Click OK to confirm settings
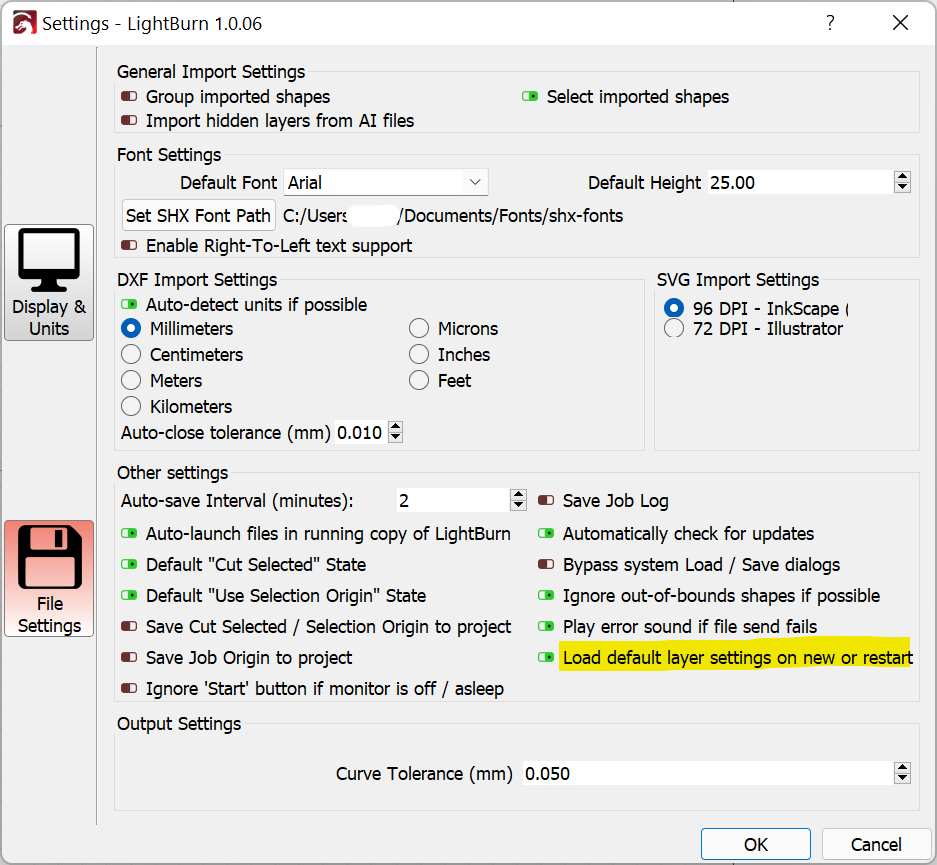Viewport: 937px width, 865px height. 755,844
